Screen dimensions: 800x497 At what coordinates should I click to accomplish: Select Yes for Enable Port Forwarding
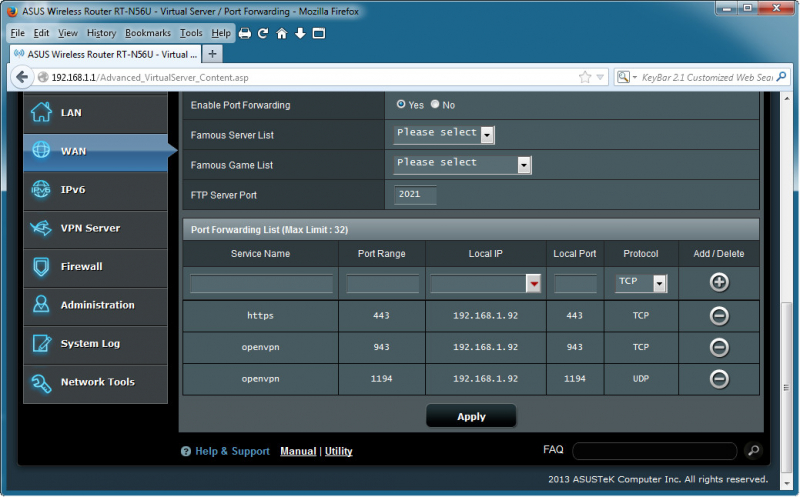click(402, 104)
